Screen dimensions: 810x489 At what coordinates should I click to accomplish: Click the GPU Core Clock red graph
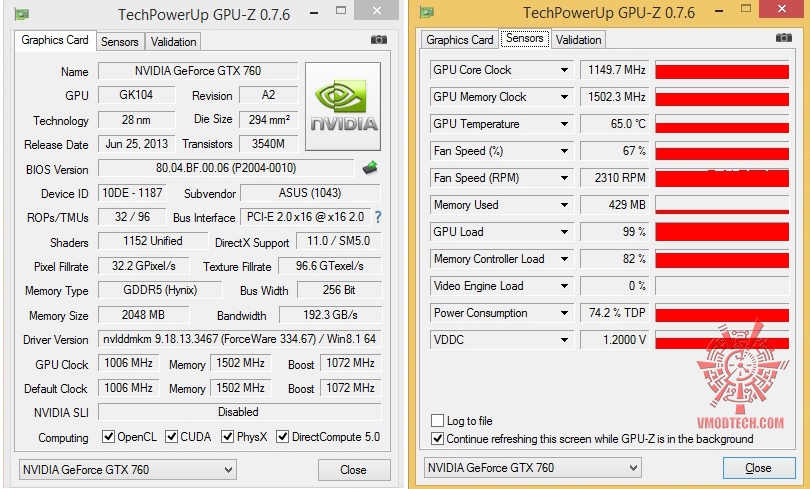[x=722, y=70]
